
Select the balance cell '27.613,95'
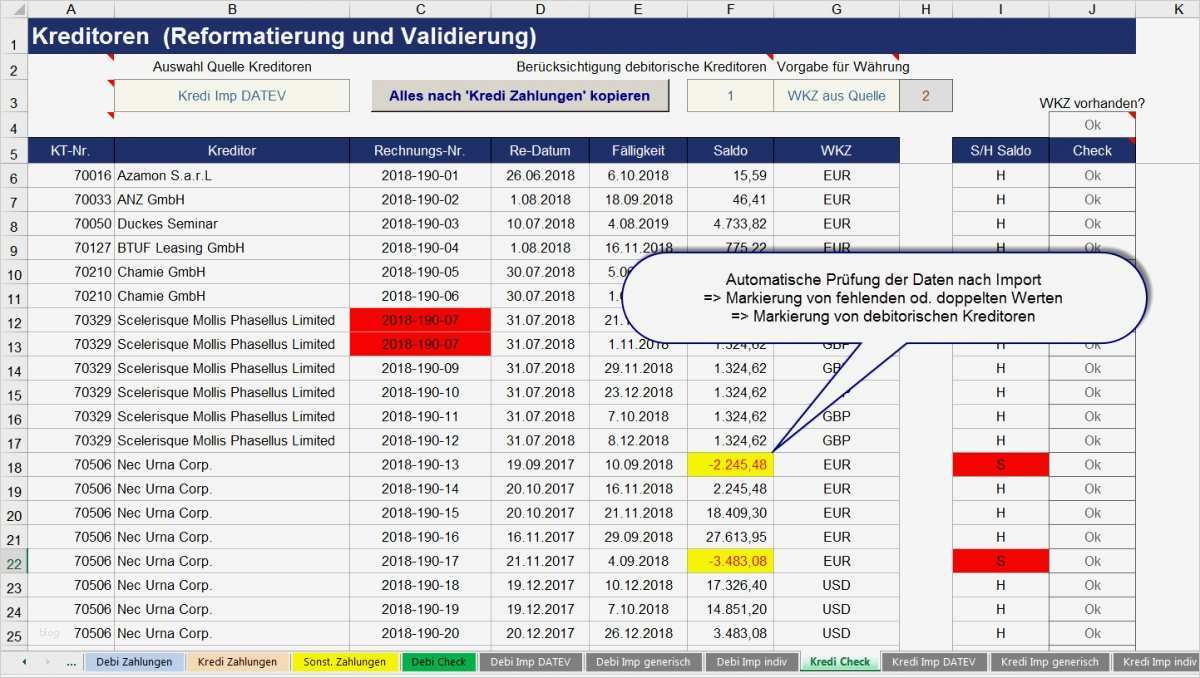(730, 537)
